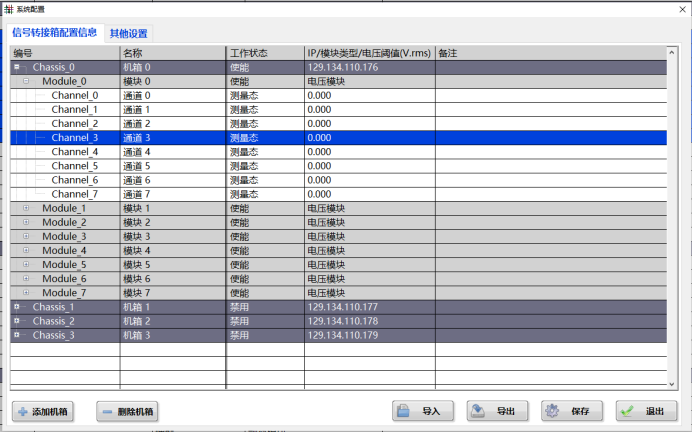Collapse the Chassis_0 tree node
Screen dimensions: 693x432
click(x=16, y=68)
